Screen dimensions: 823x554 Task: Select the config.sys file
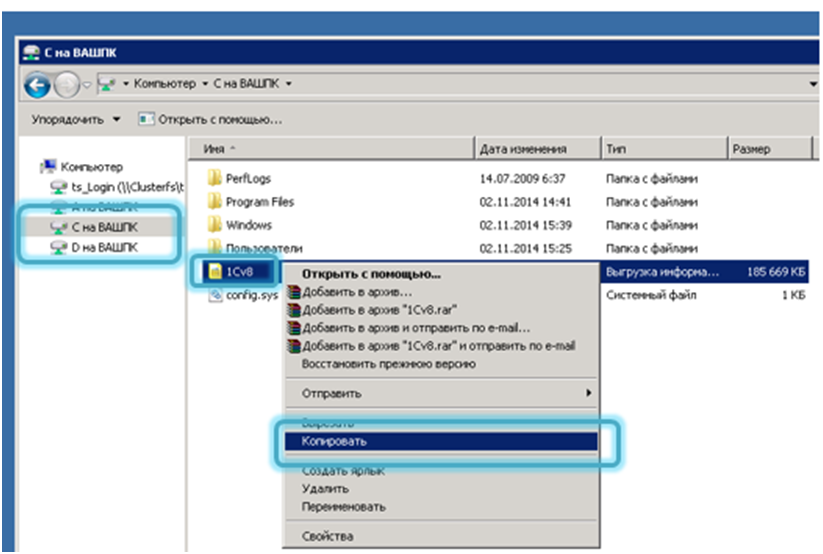(251, 295)
